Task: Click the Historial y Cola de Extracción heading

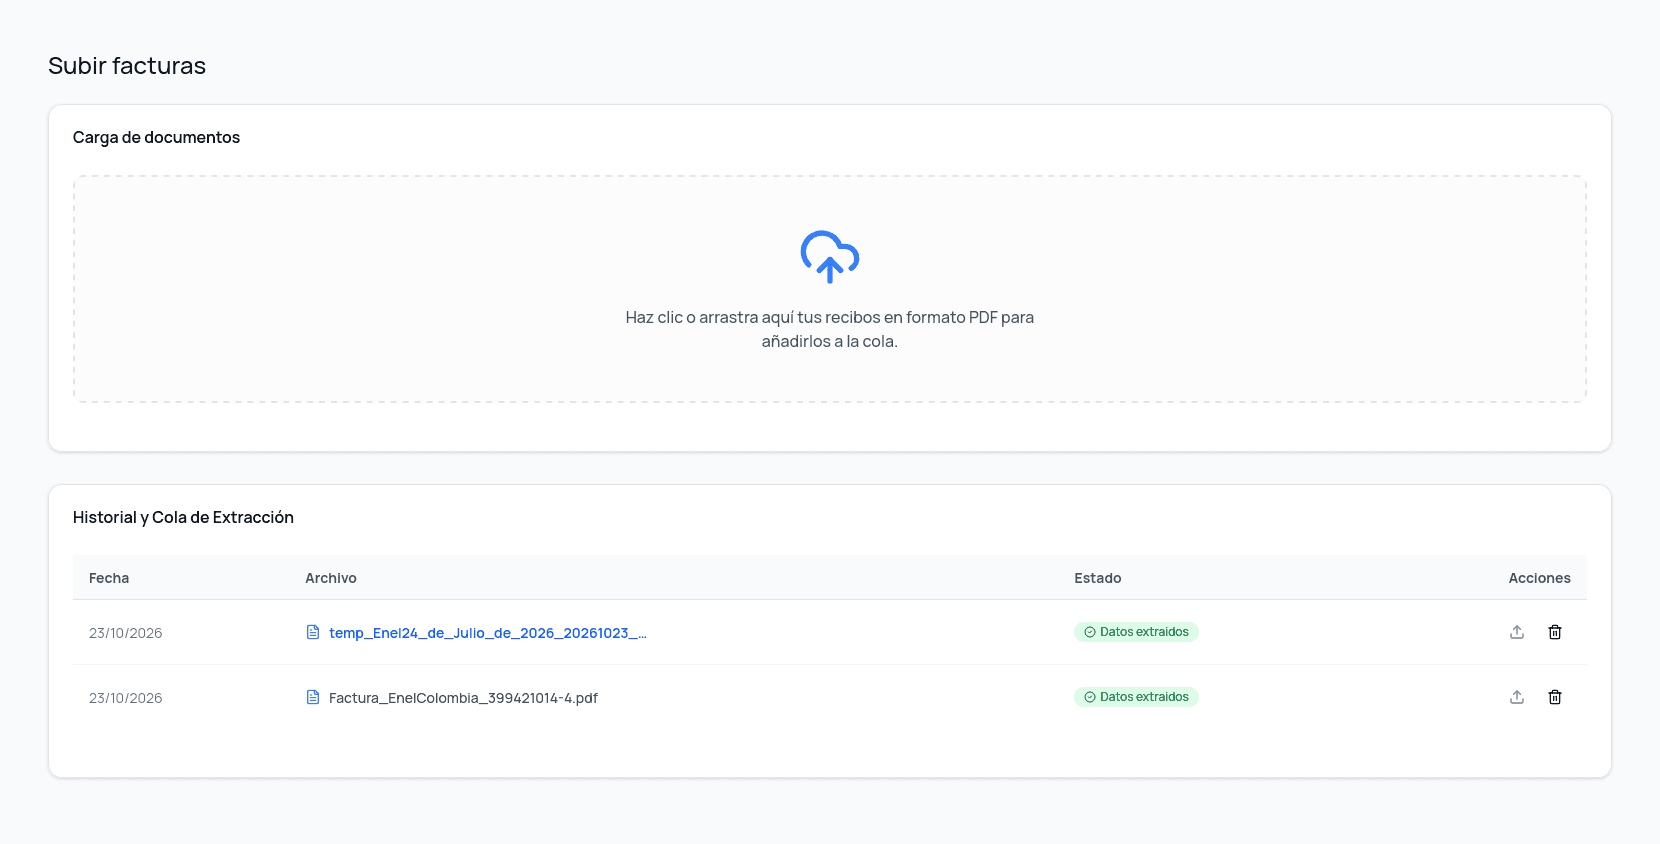Action: point(183,517)
